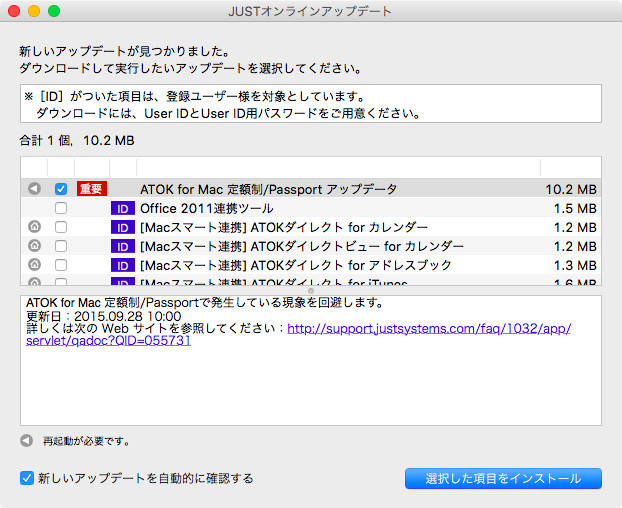Select row [Macスマート連携] ATOKダイレクト for カレンダー
This screenshot has height=508, width=622.
311,227
